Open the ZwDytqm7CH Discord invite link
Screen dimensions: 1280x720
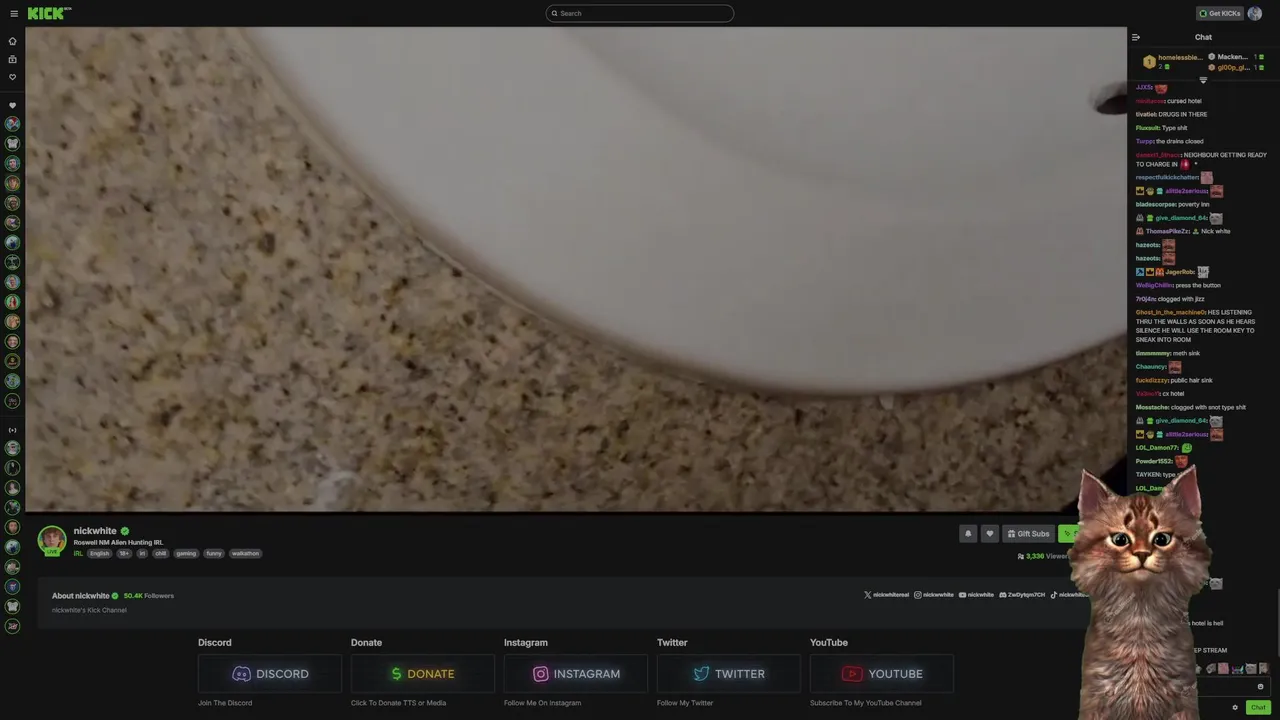[x=1023, y=595]
